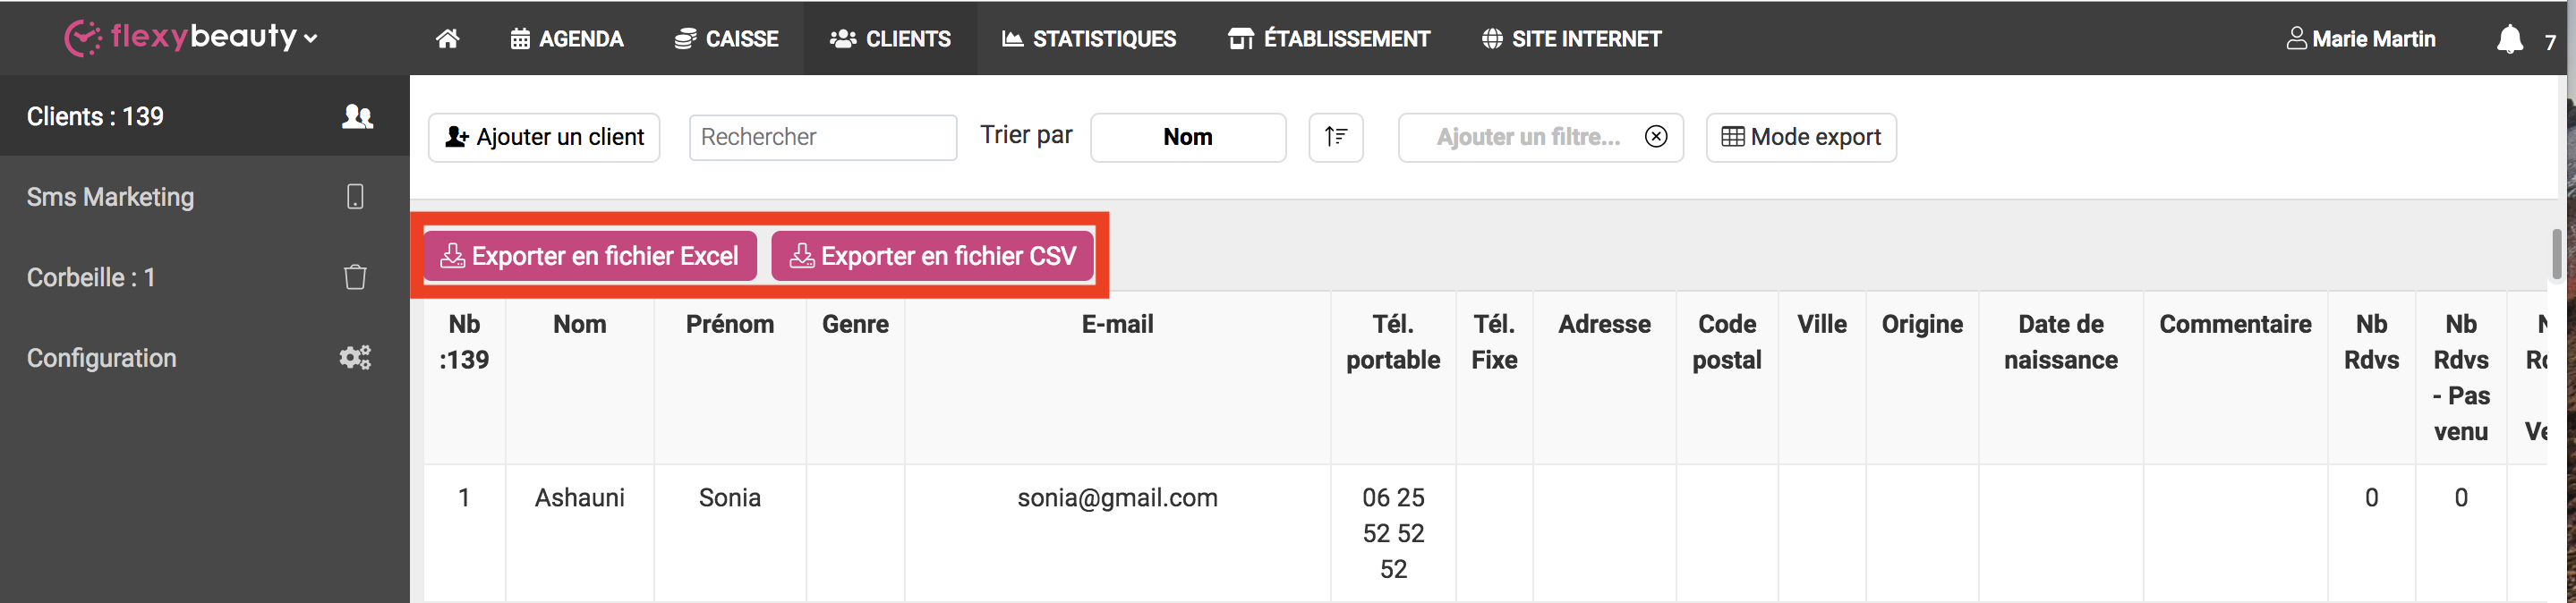This screenshot has height=603, width=2576.
Task: Toggle the sort order icon
Action: click(x=1336, y=137)
